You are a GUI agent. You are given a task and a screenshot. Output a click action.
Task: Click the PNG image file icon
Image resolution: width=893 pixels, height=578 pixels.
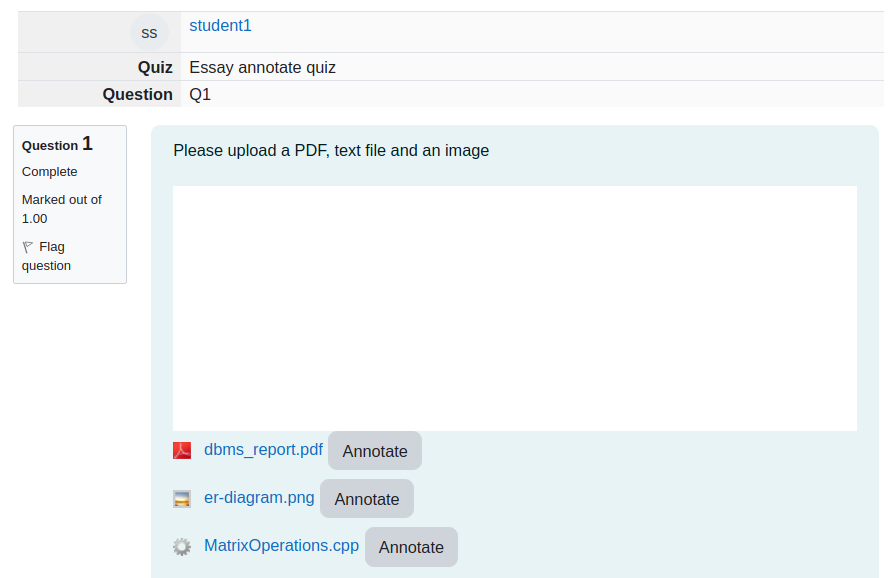[x=182, y=499]
